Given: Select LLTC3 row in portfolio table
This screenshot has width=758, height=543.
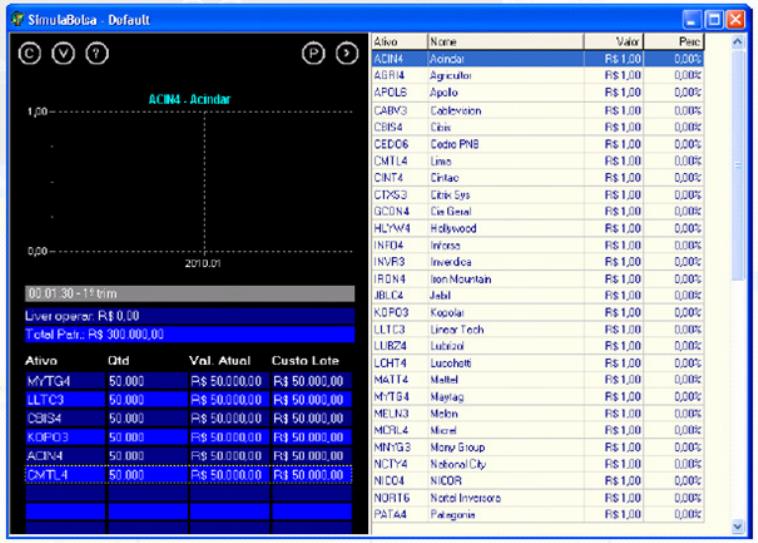Looking at the screenshot, I should pos(189,399).
